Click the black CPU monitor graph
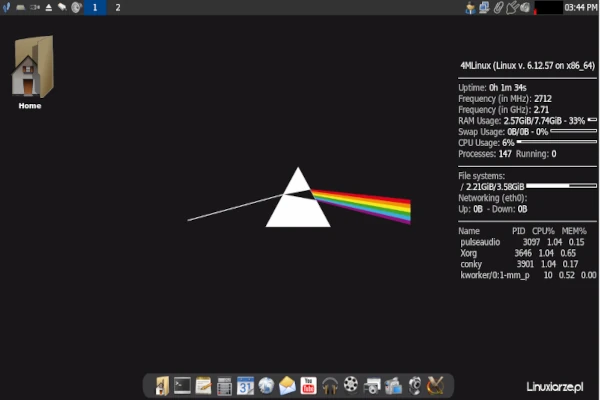 (548, 8)
